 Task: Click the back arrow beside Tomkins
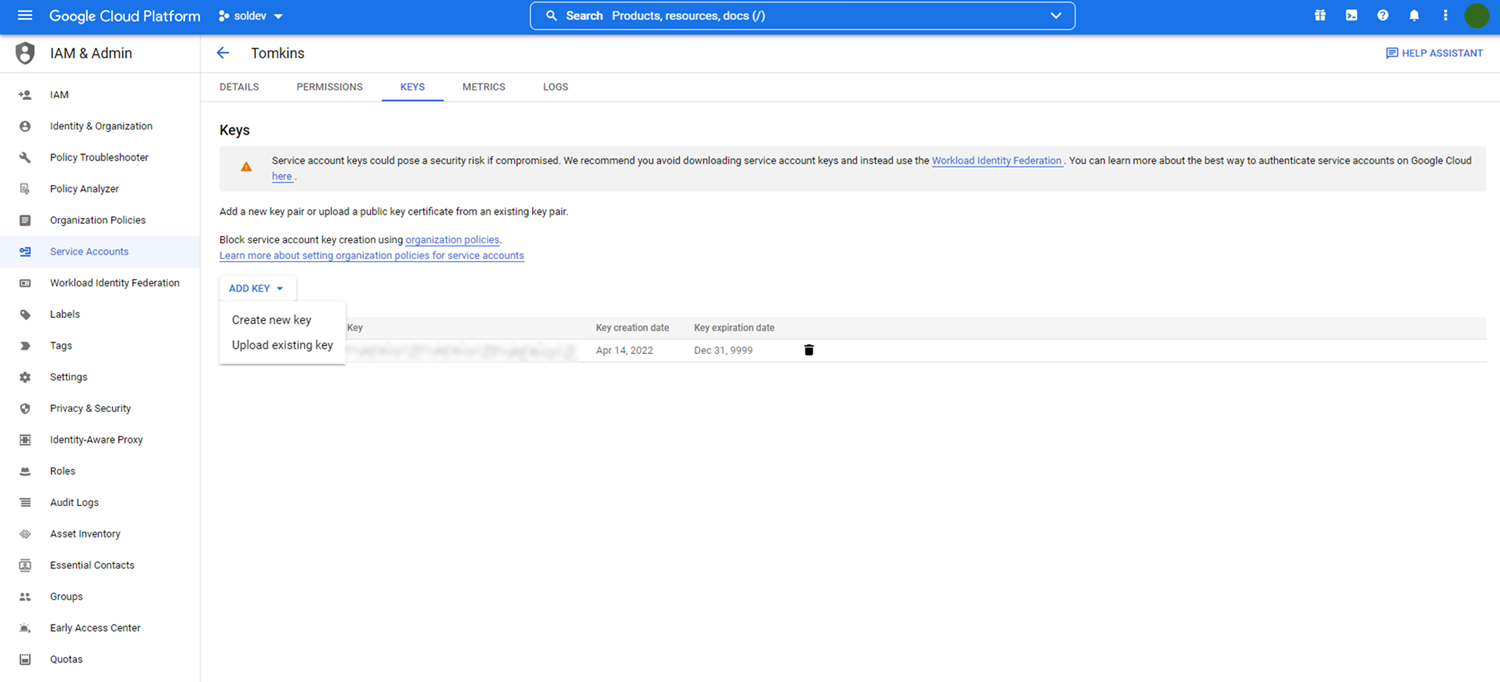pyautogui.click(x=223, y=53)
